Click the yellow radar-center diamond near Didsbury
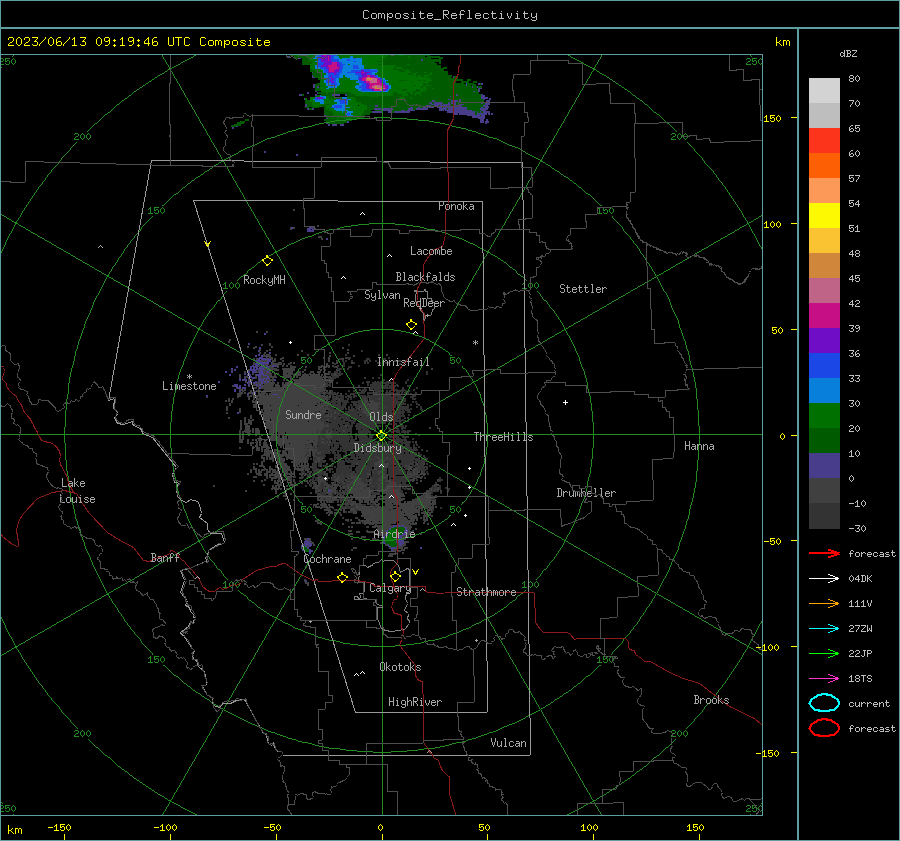900x841 pixels. (x=381, y=435)
